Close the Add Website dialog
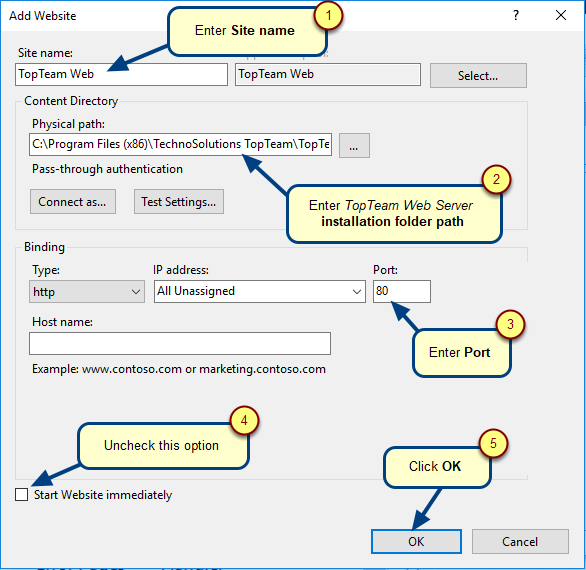Viewport: 586px width, 570px height. [x=561, y=15]
